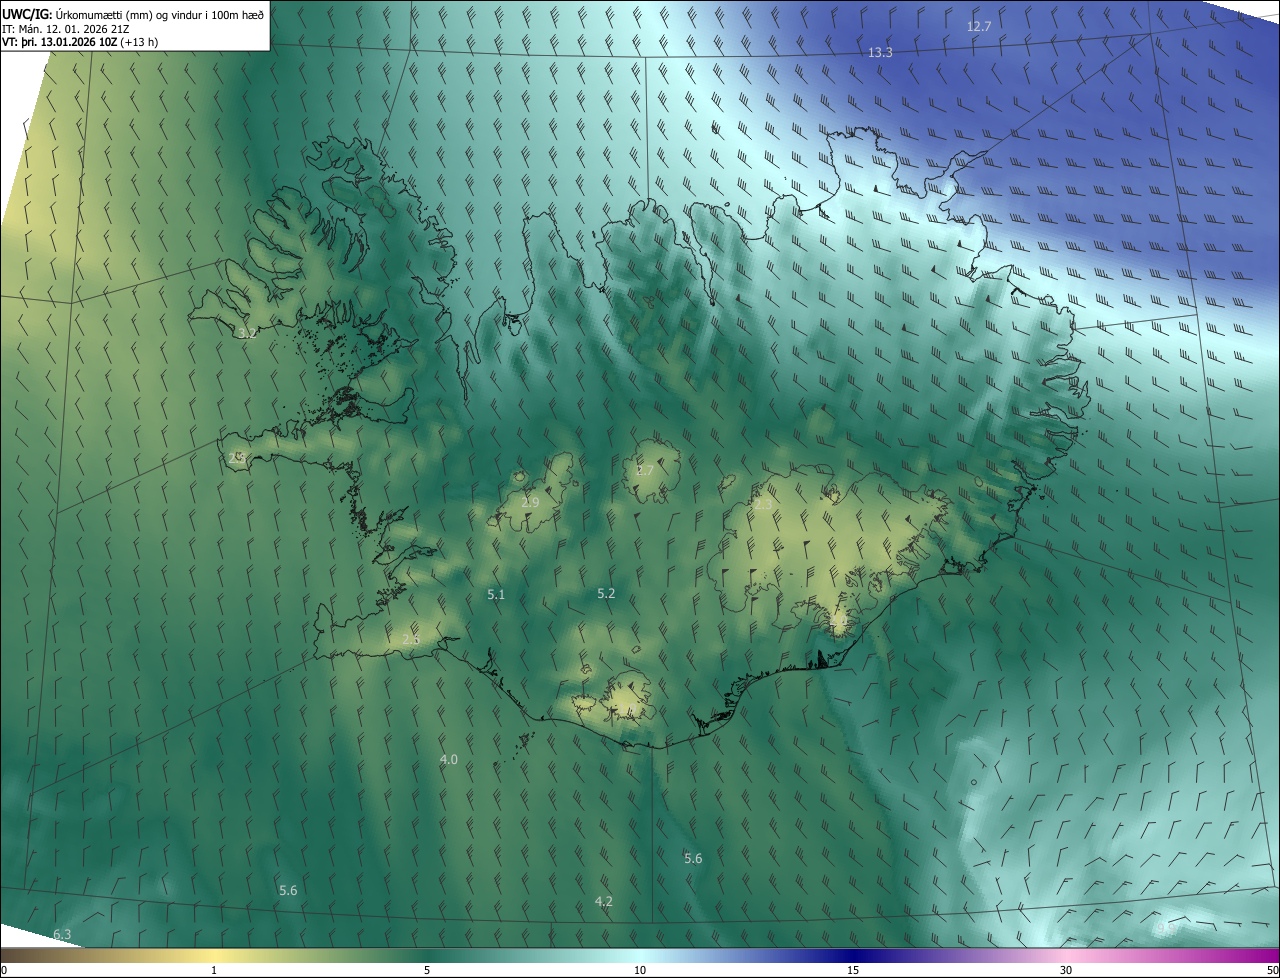Click the 1 tick on the color scale

coord(215,970)
